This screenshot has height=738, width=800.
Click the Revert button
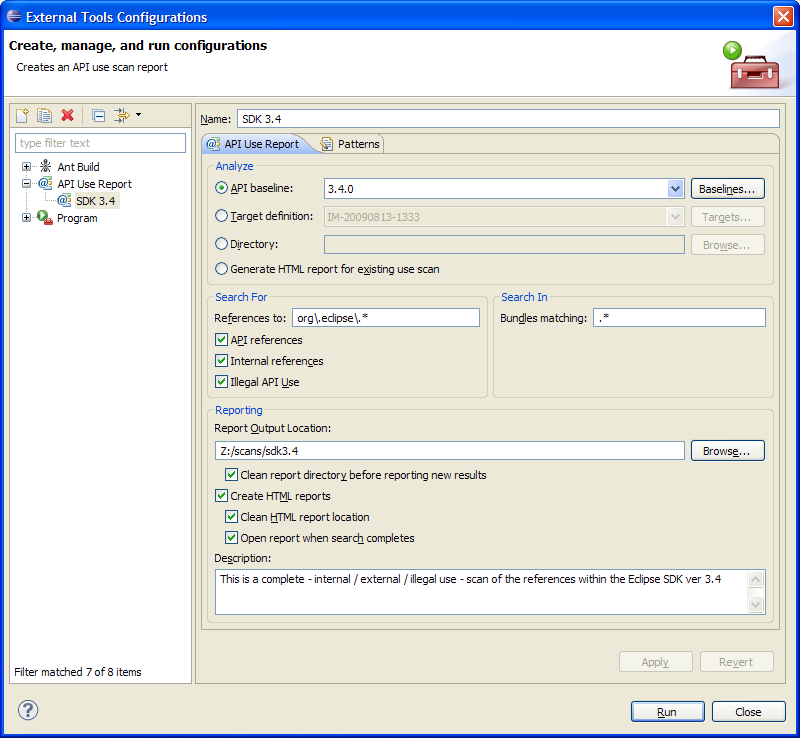pos(737,662)
